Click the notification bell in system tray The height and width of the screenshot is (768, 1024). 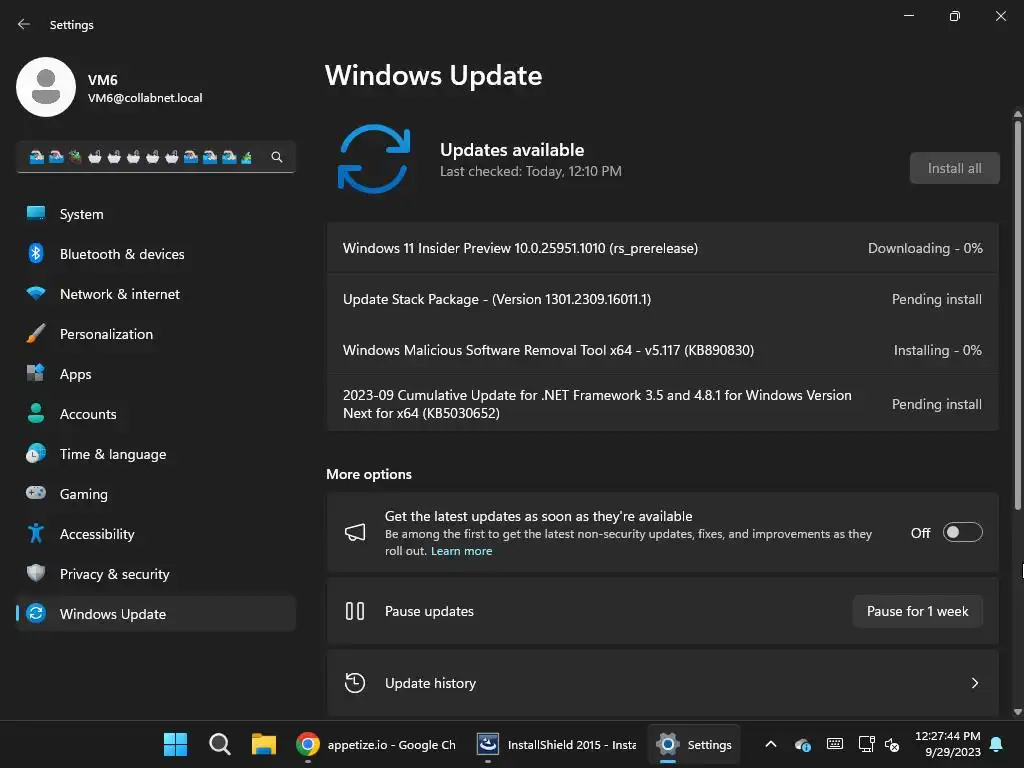point(997,744)
